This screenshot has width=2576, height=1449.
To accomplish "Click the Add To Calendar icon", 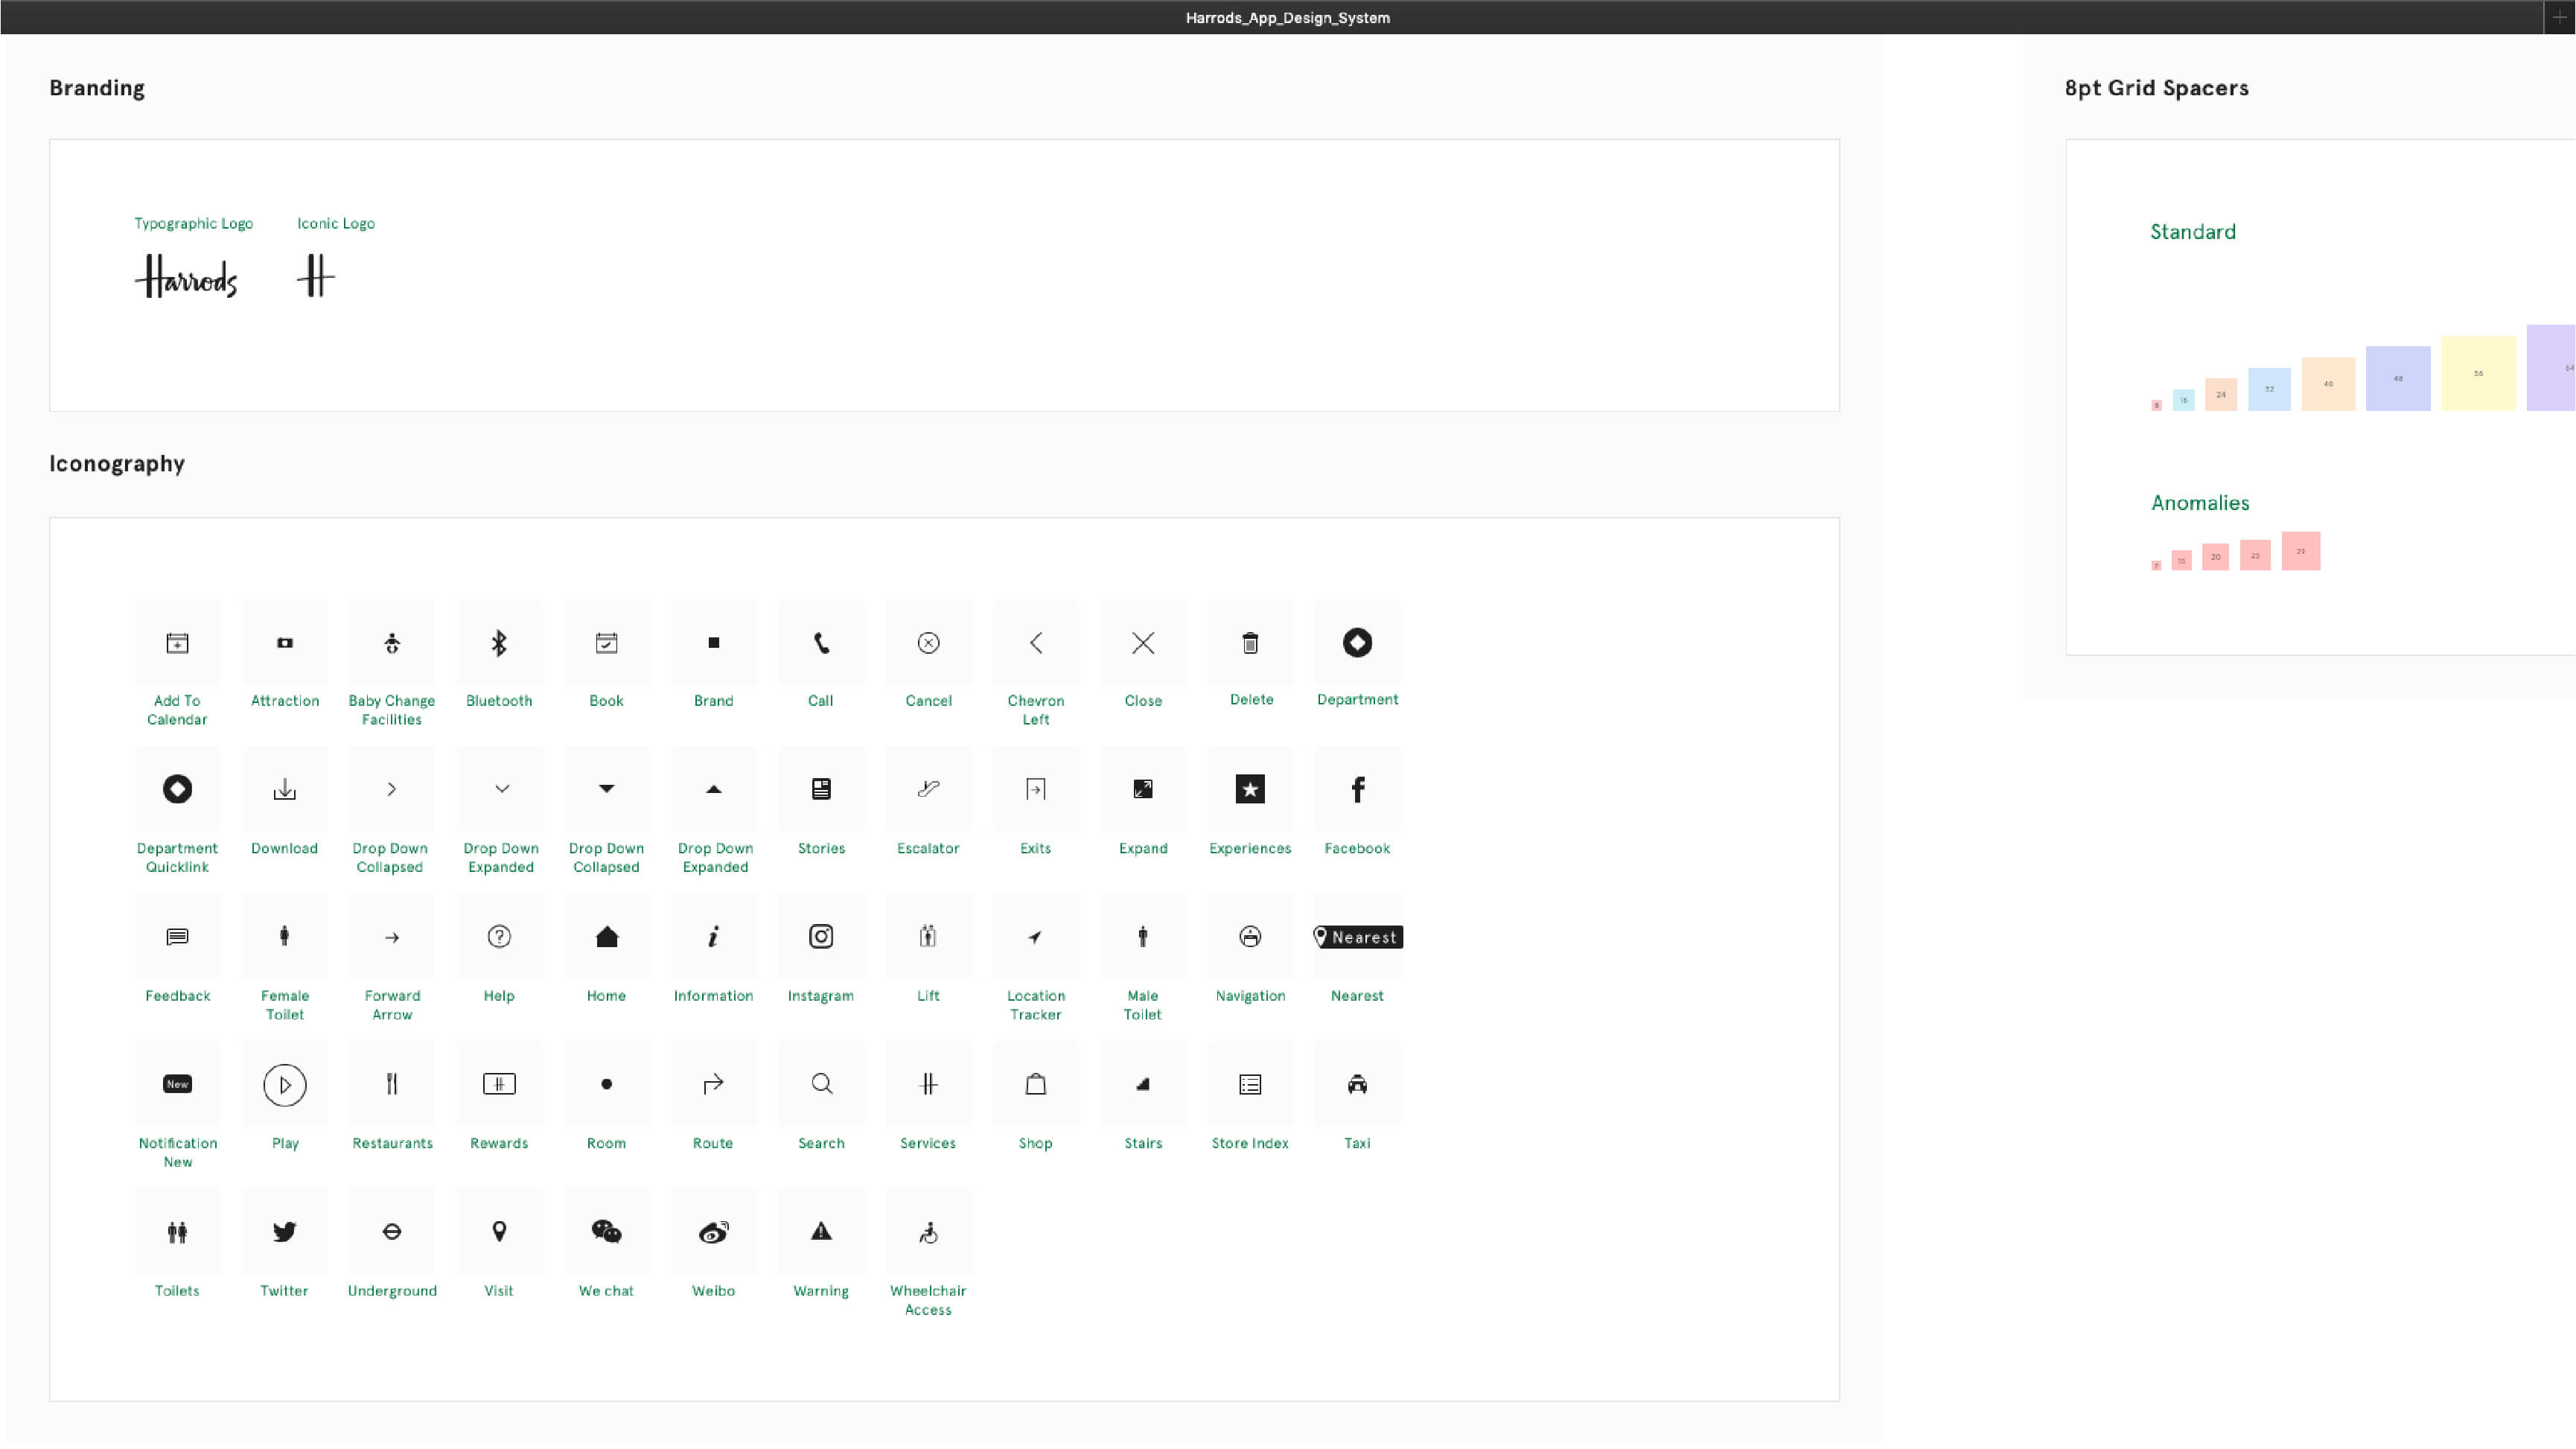I will tap(177, 643).
